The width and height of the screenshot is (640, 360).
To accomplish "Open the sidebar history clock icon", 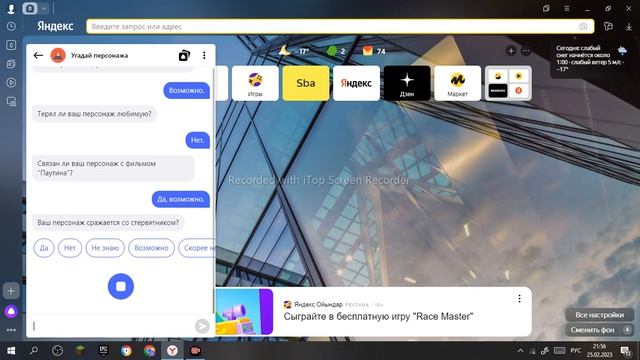I will tap(11, 27).
